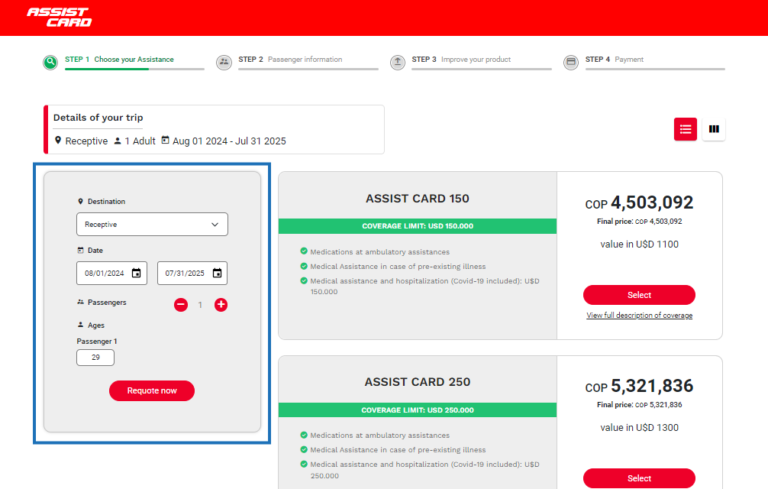Click the Destination label pin icon
This screenshot has height=489, width=768.
click(x=81, y=201)
